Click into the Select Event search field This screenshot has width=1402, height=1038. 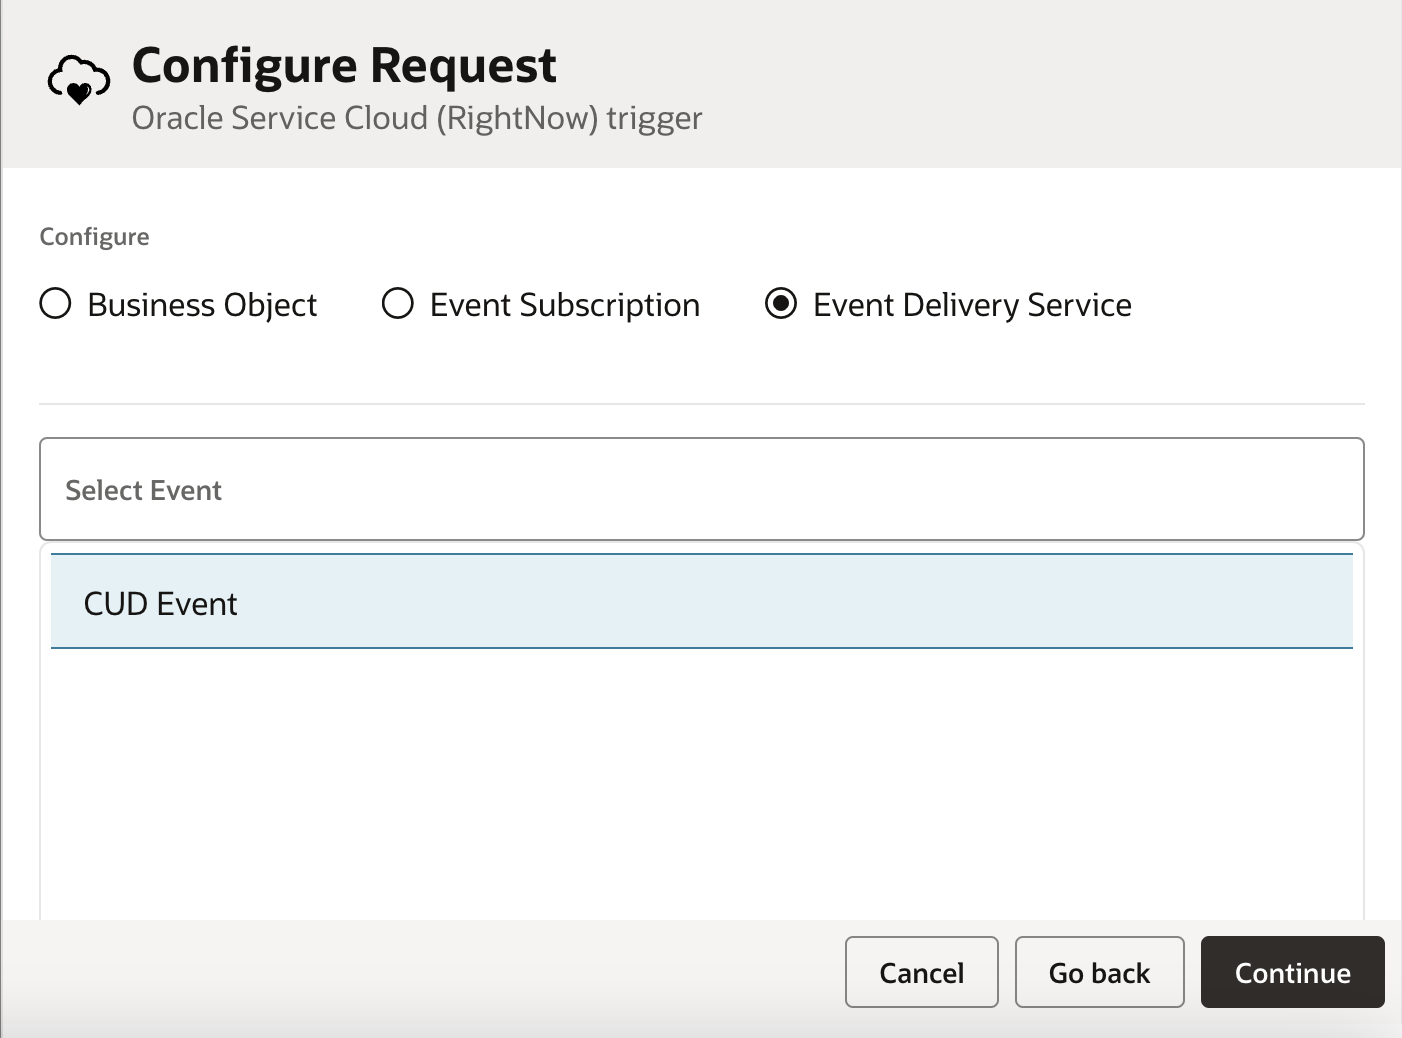coord(702,489)
